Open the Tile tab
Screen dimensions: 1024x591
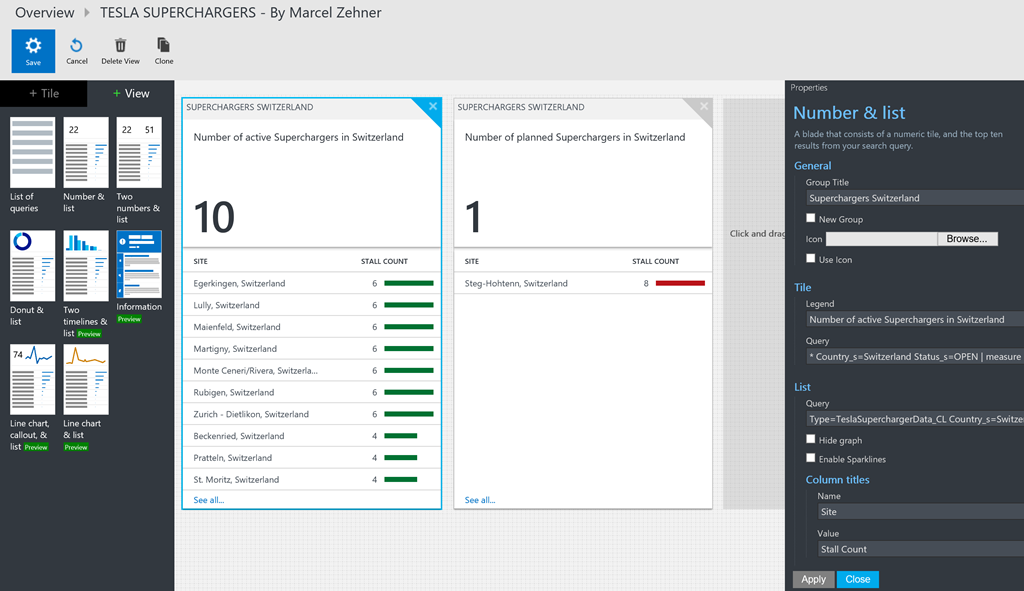point(44,93)
